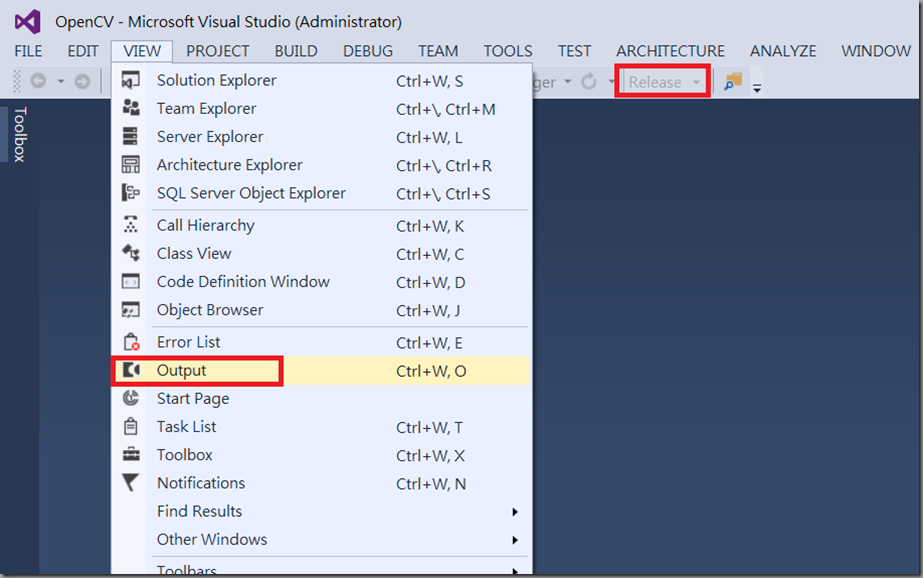Viewport: 923px width, 578px height.
Task: Select Server Explorer menu entry
Action: [x=321, y=137]
